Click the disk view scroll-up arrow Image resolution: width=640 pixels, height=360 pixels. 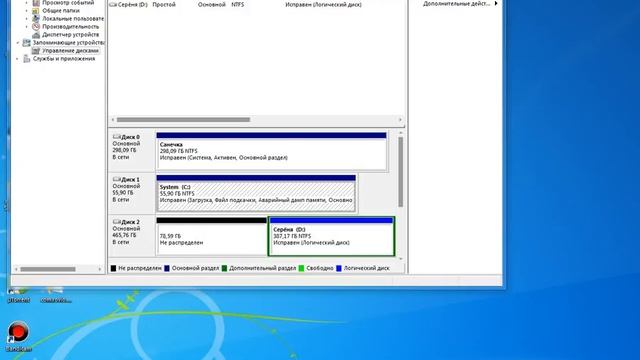pos(400,133)
